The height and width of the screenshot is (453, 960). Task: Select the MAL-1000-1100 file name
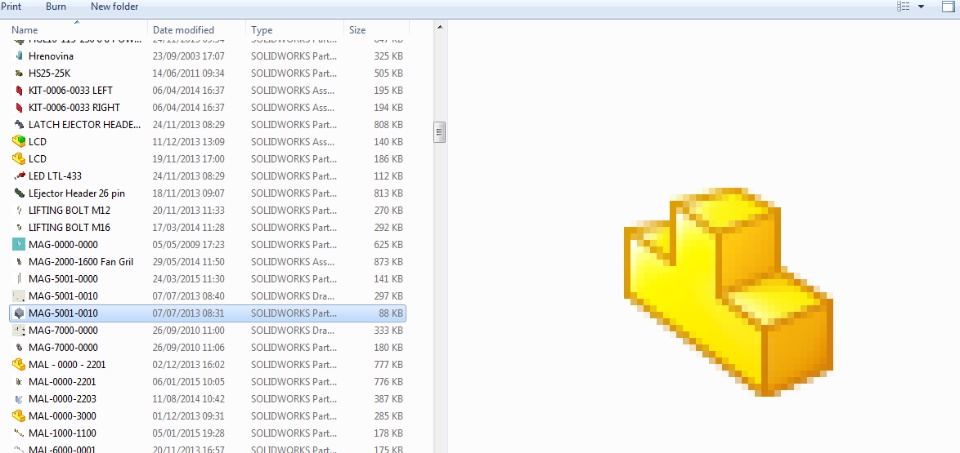[62, 433]
